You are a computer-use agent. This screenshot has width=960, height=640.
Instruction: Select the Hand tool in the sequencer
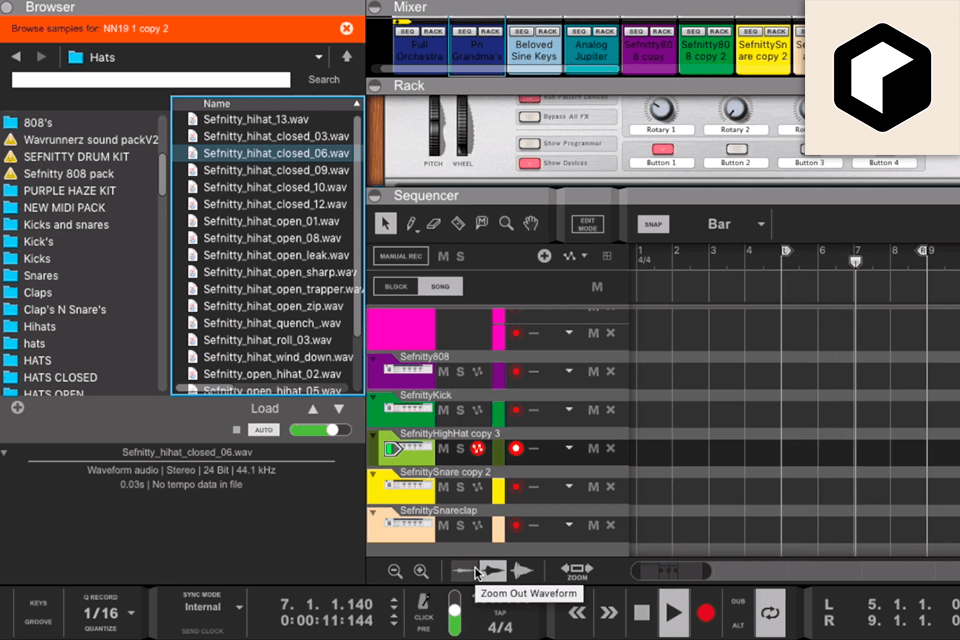pos(531,224)
